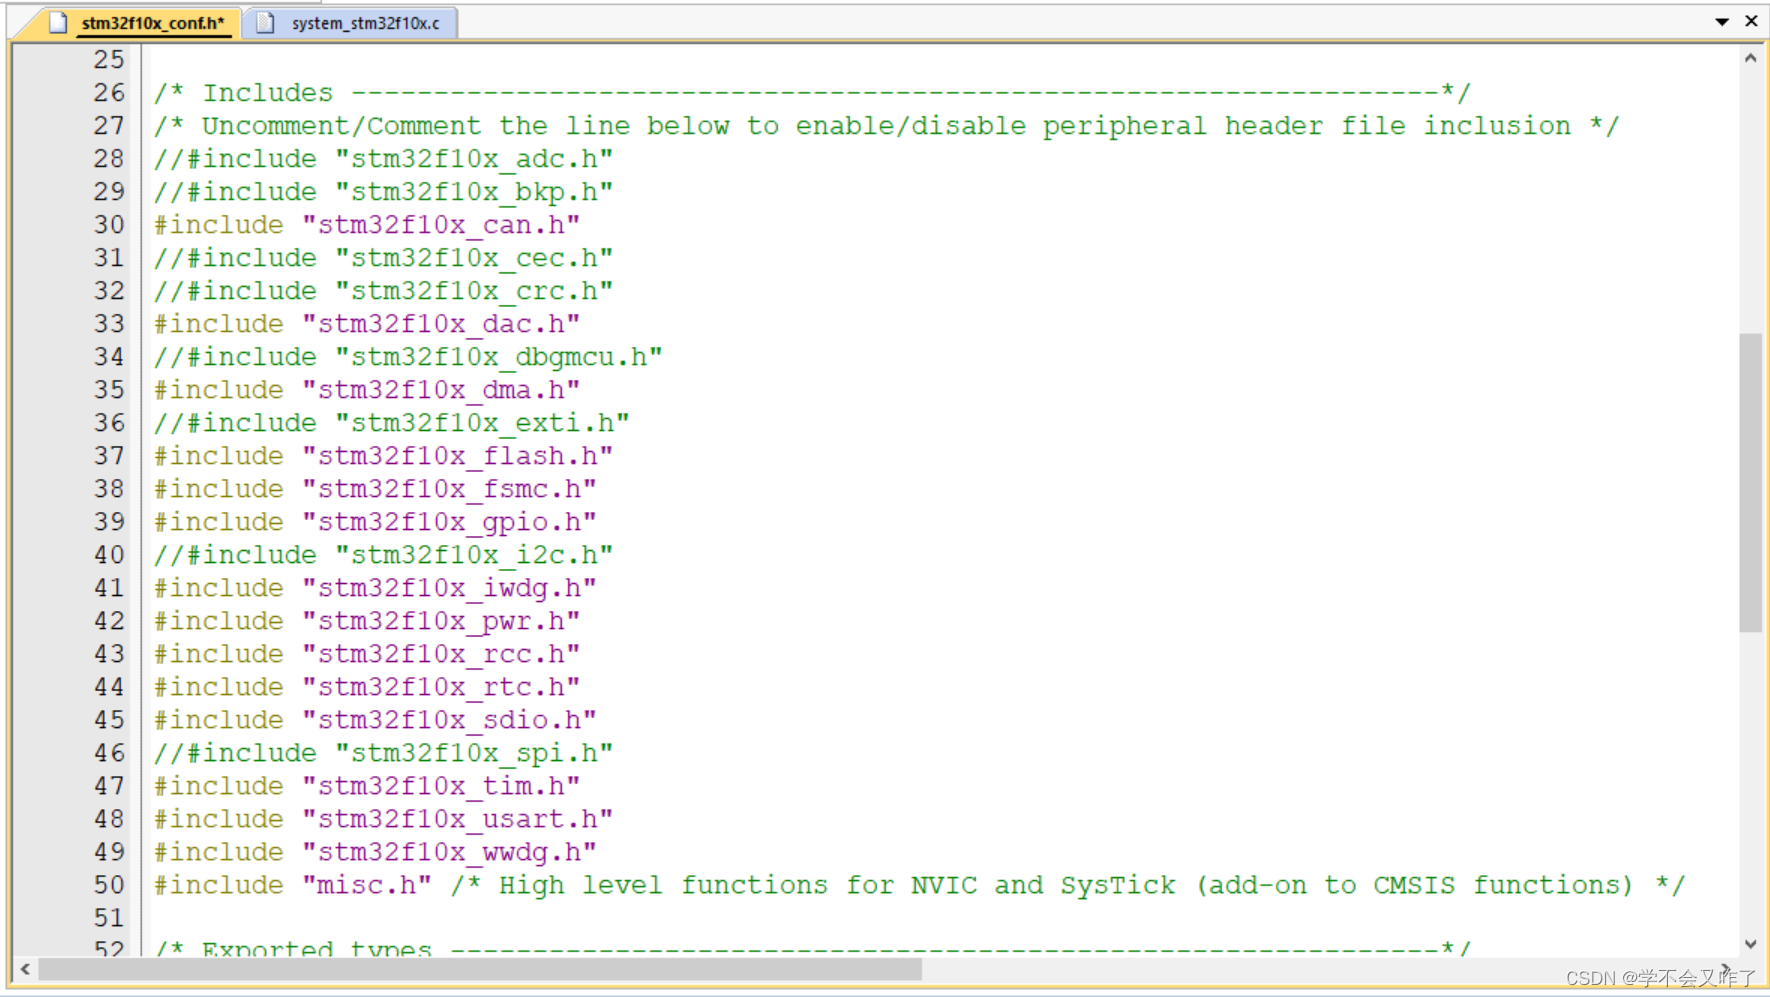Close the active editor tab
Viewport: 1770px width, 997px height.
pyautogui.click(x=1751, y=21)
